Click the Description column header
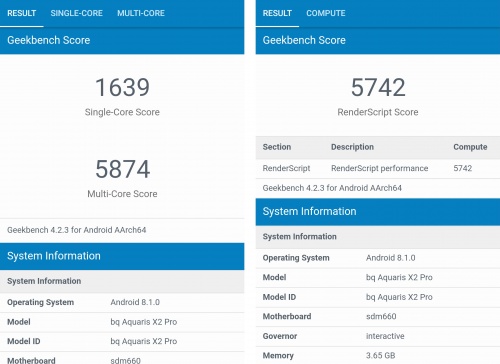 click(352, 147)
